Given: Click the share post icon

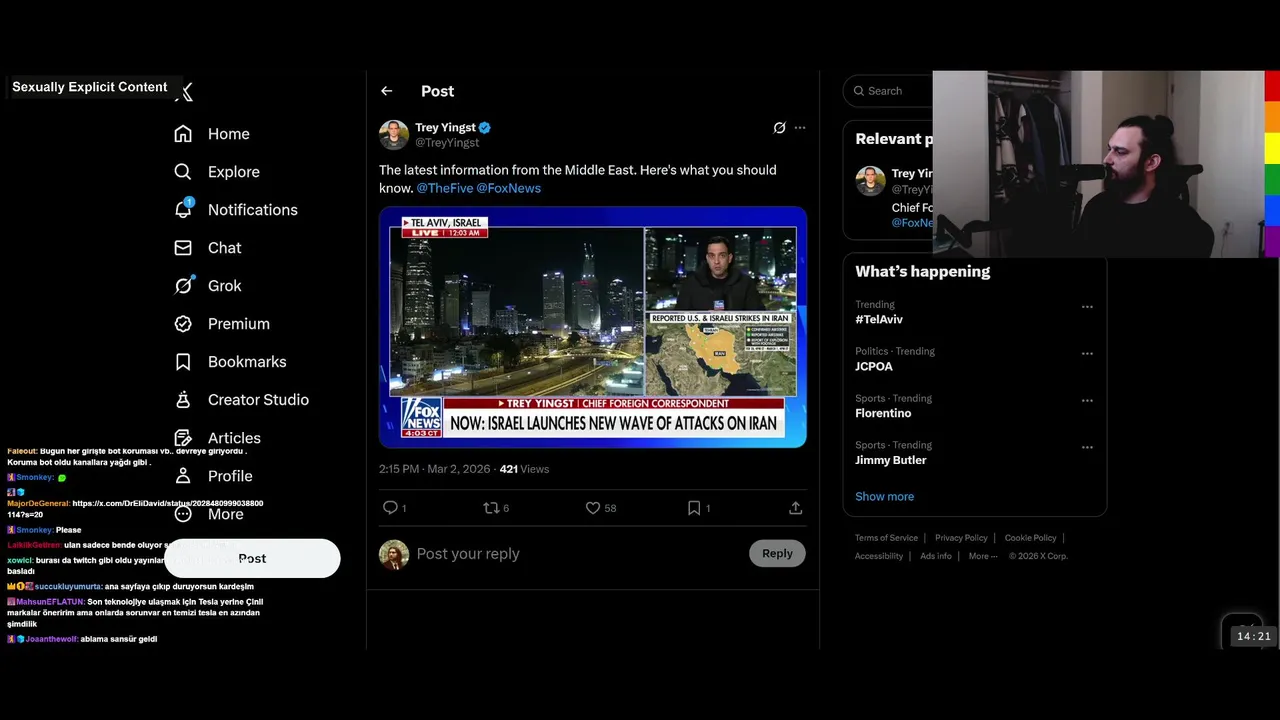Looking at the screenshot, I should (x=796, y=508).
